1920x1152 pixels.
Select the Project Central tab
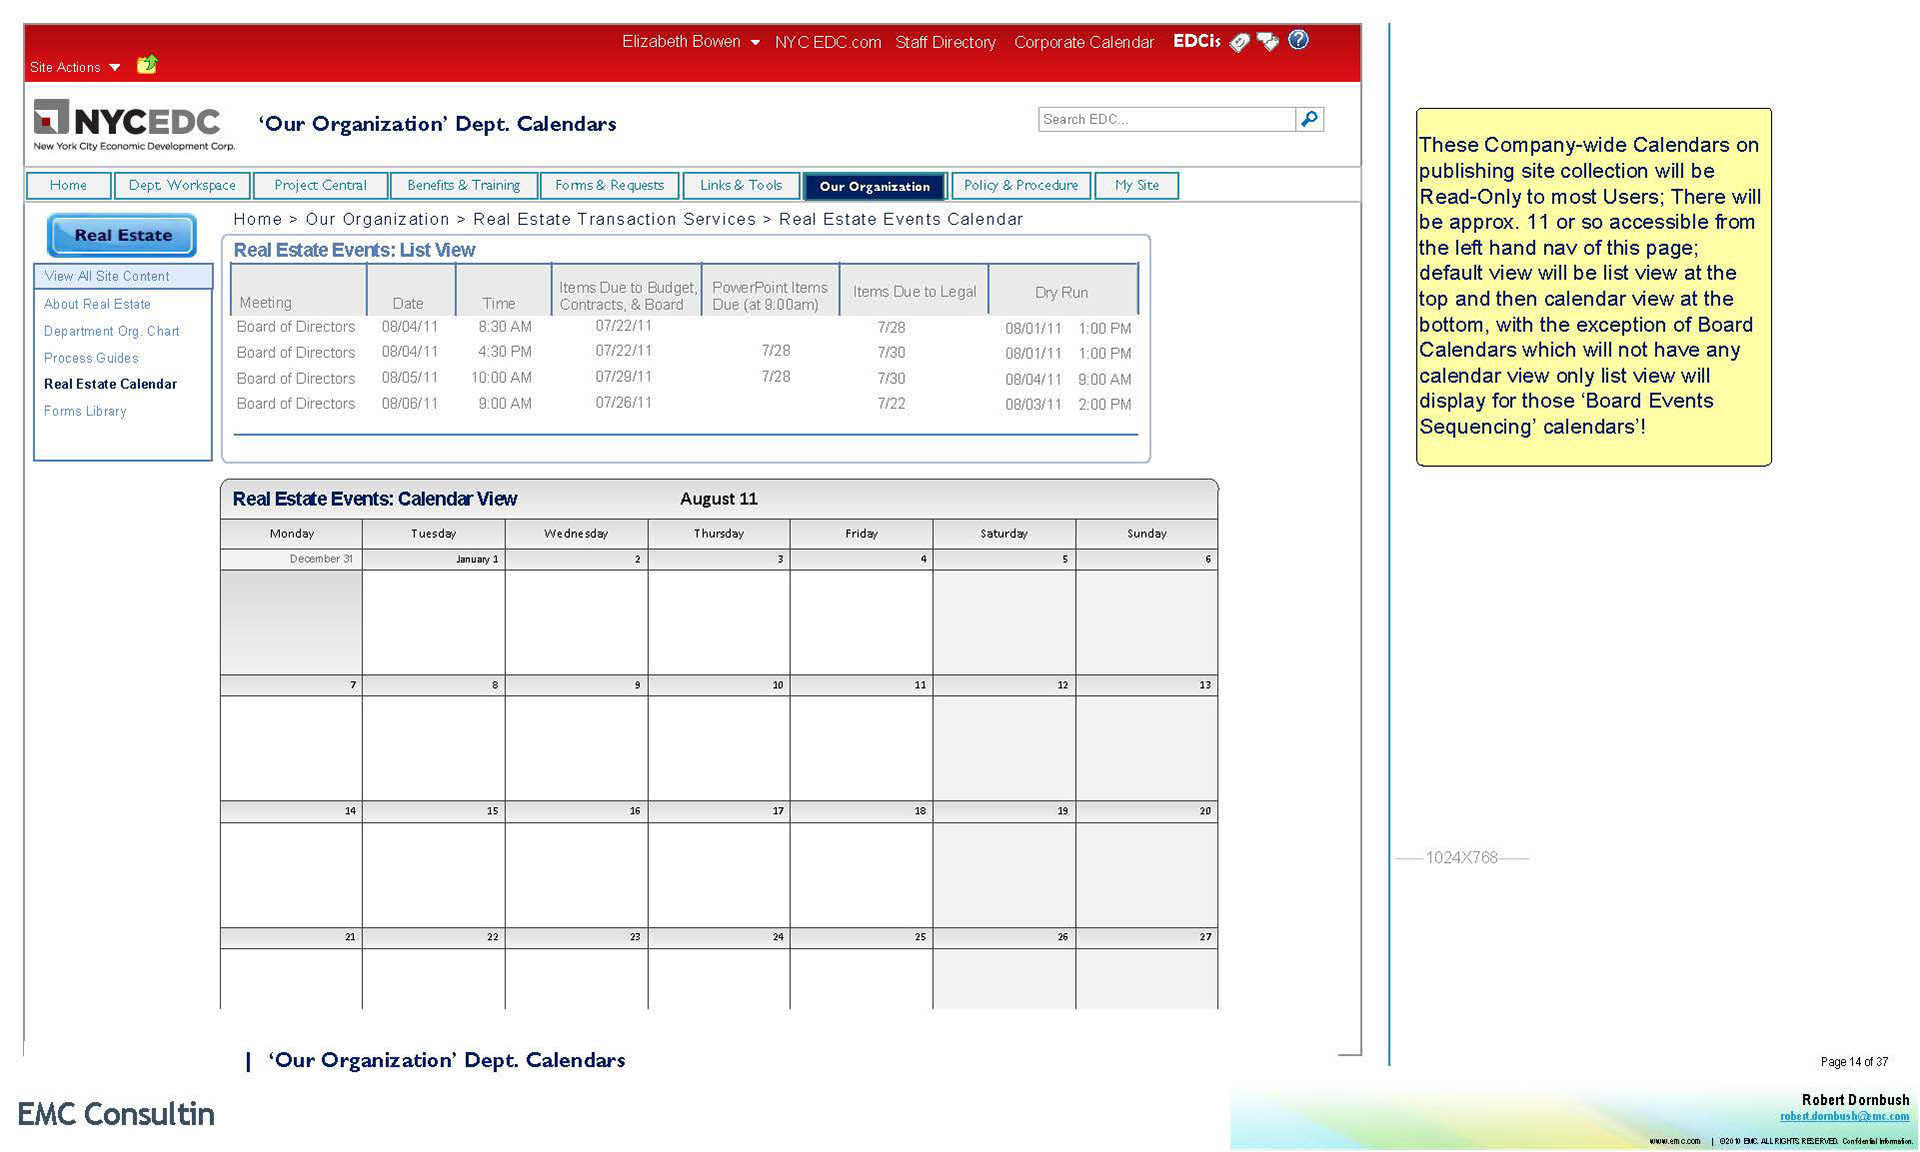pos(320,186)
